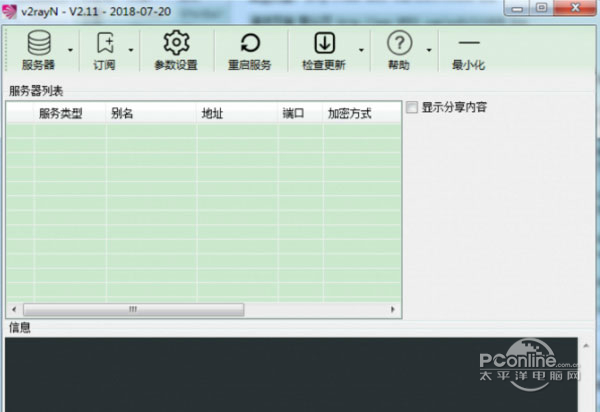Sort by the 端口 column header
The height and width of the screenshot is (412, 600).
tap(300, 113)
